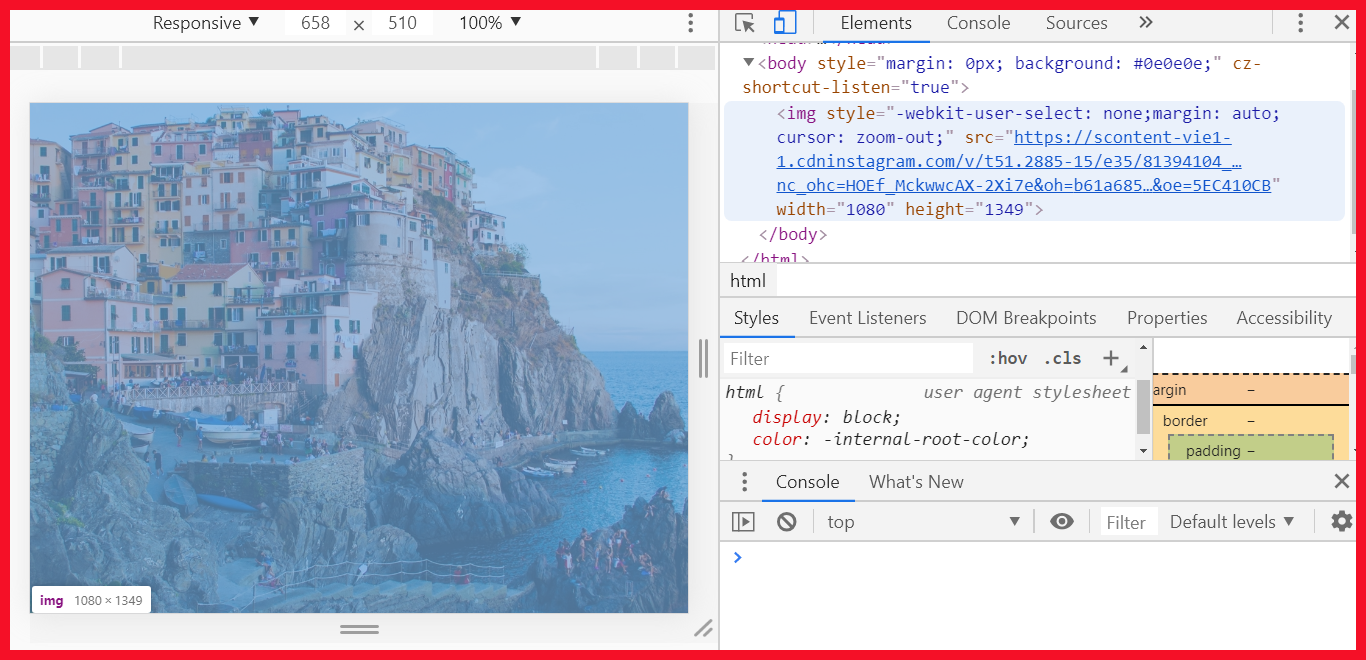
Task: Open drawer three-dot menu beside Console
Action: (743, 482)
